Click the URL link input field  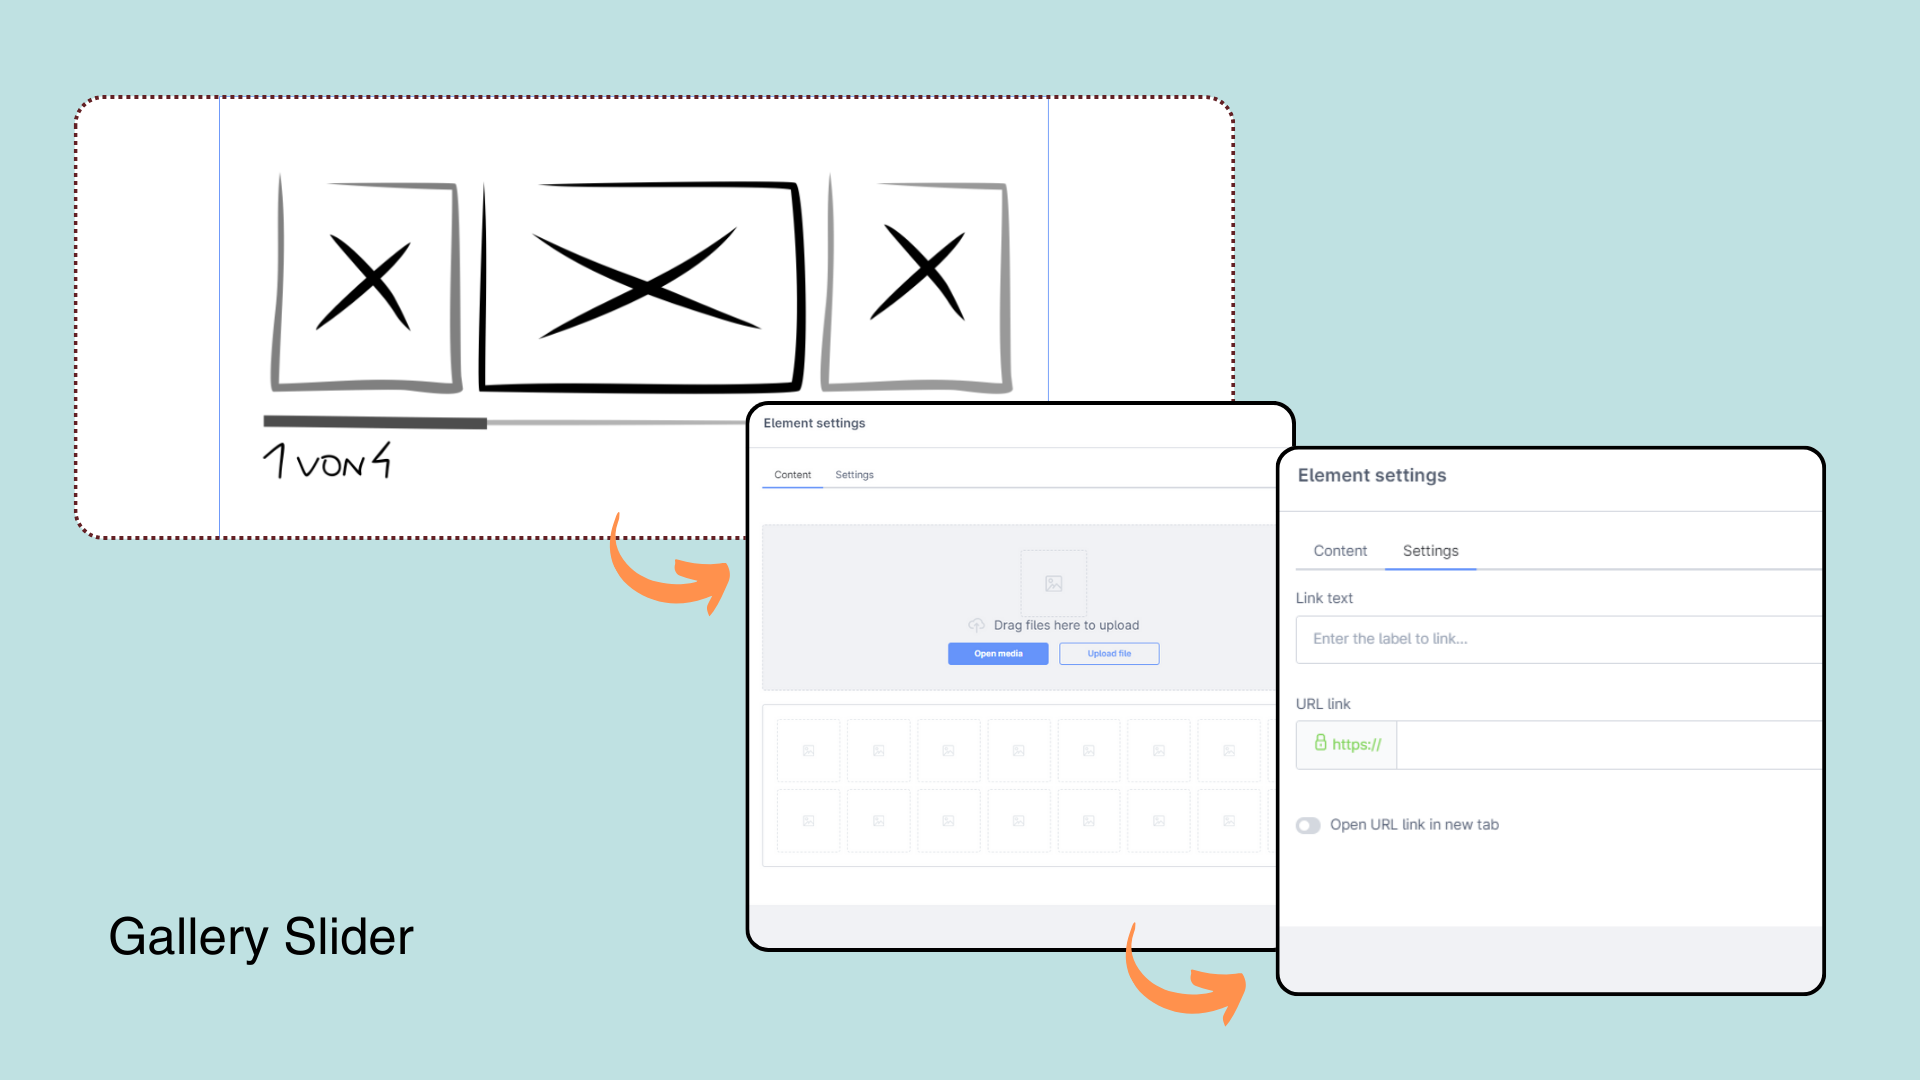pyautogui.click(x=1582, y=742)
